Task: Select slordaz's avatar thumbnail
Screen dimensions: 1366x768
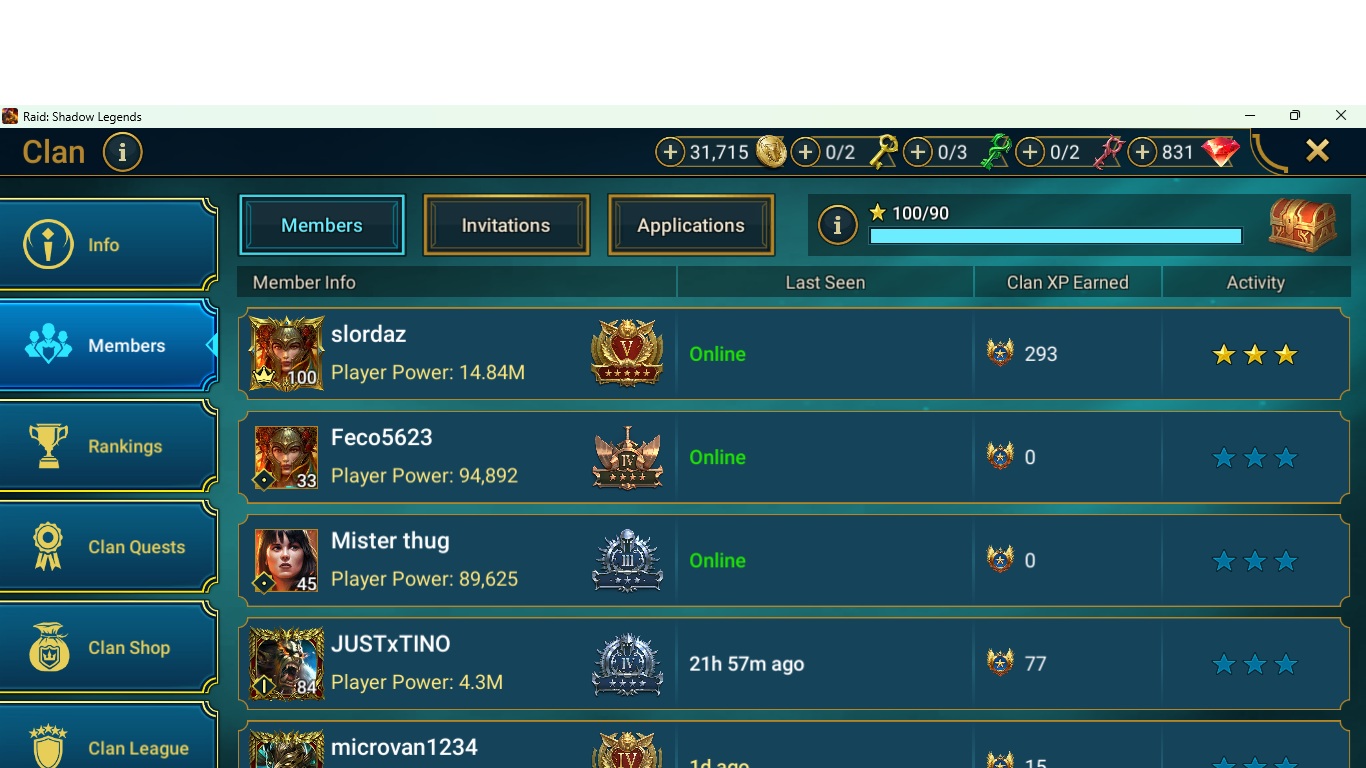Action: pyautogui.click(x=287, y=354)
